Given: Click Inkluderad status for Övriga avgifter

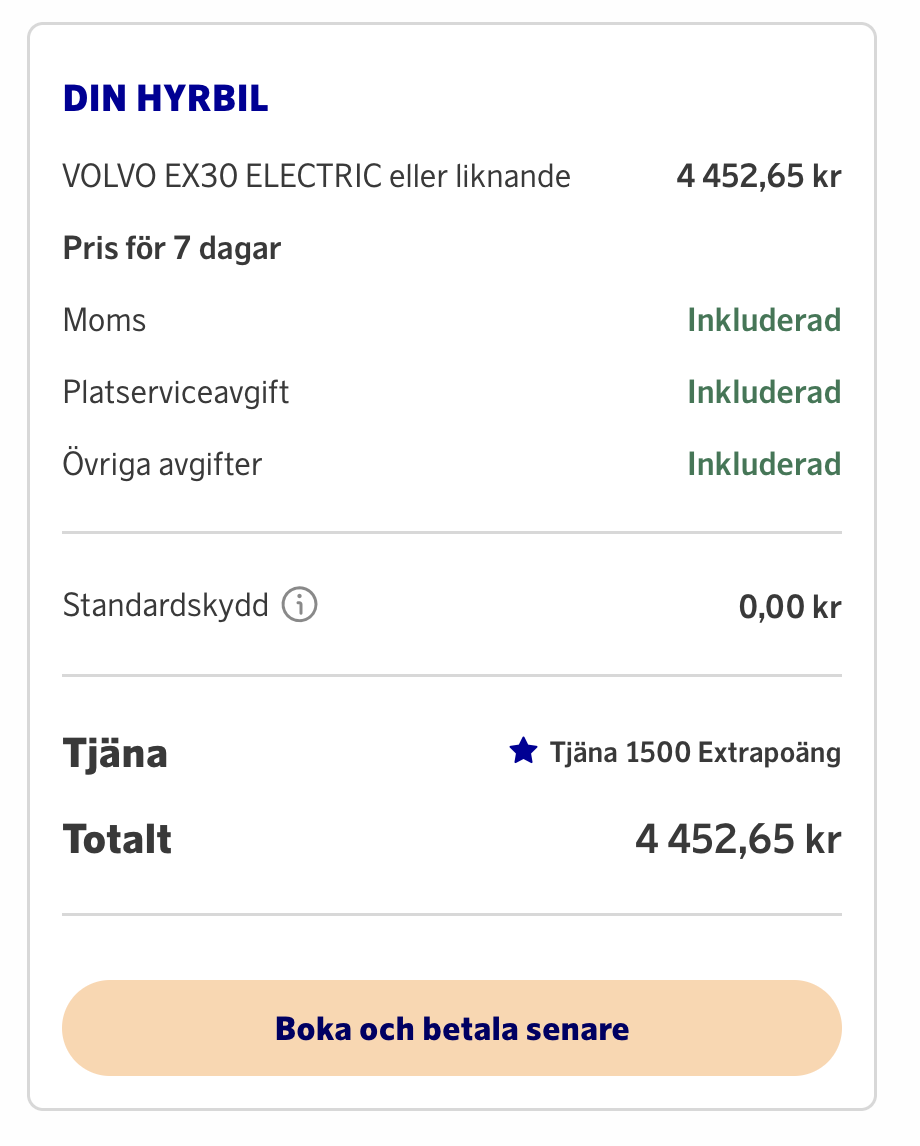Looking at the screenshot, I should [x=764, y=464].
